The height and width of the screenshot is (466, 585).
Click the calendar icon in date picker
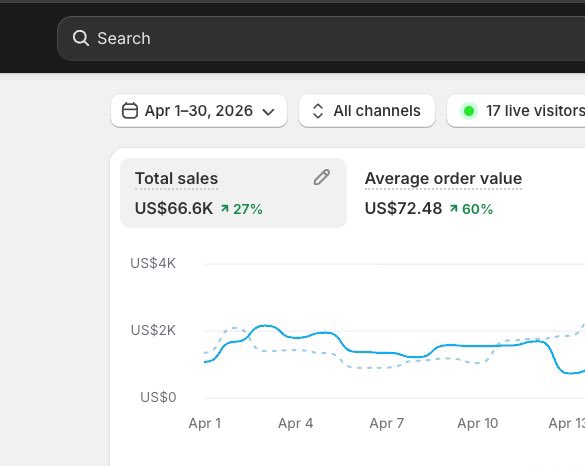tap(130, 111)
